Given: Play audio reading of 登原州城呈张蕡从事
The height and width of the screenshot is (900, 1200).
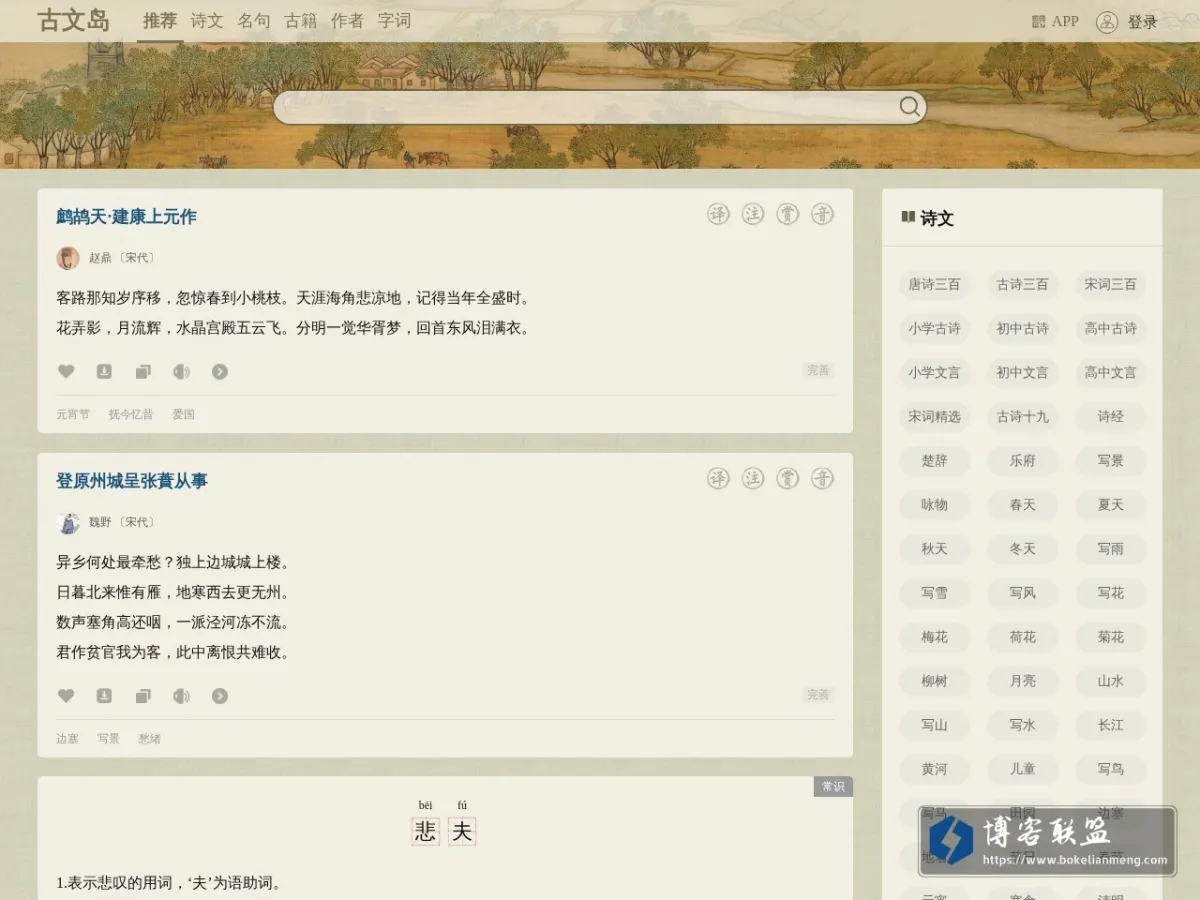Looking at the screenshot, I should 181,695.
